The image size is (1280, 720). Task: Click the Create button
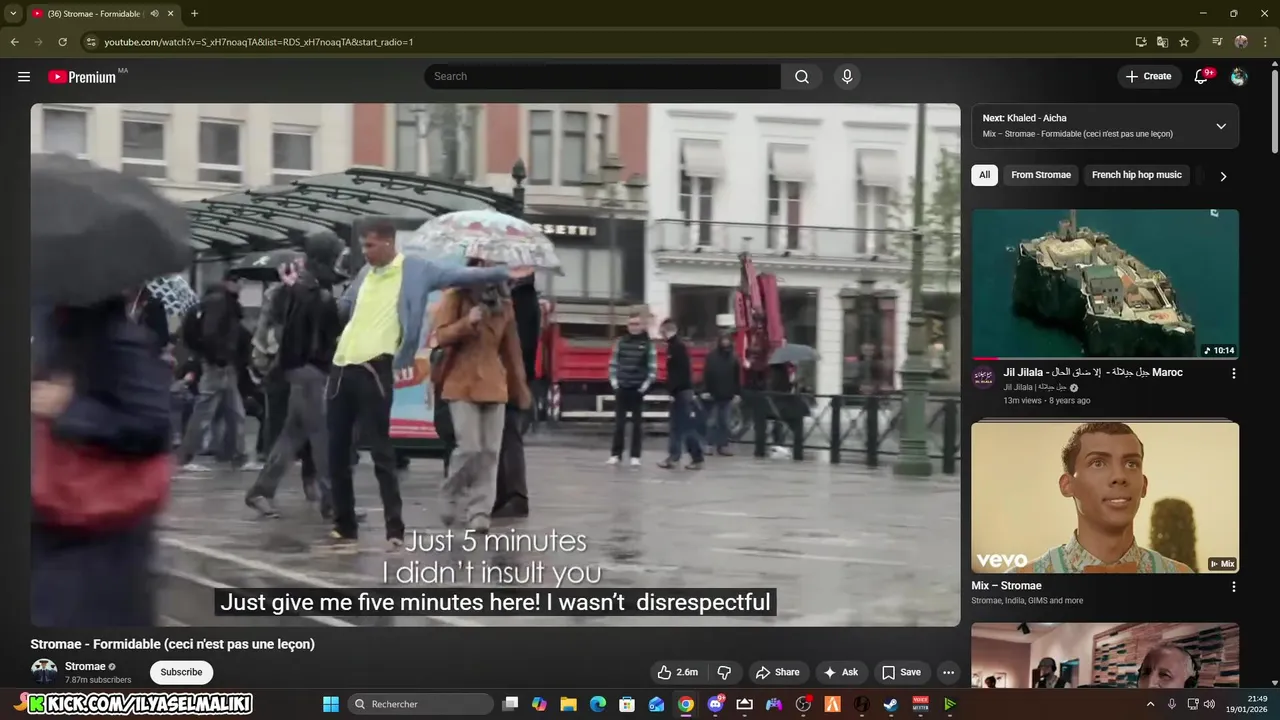click(x=1148, y=76)
